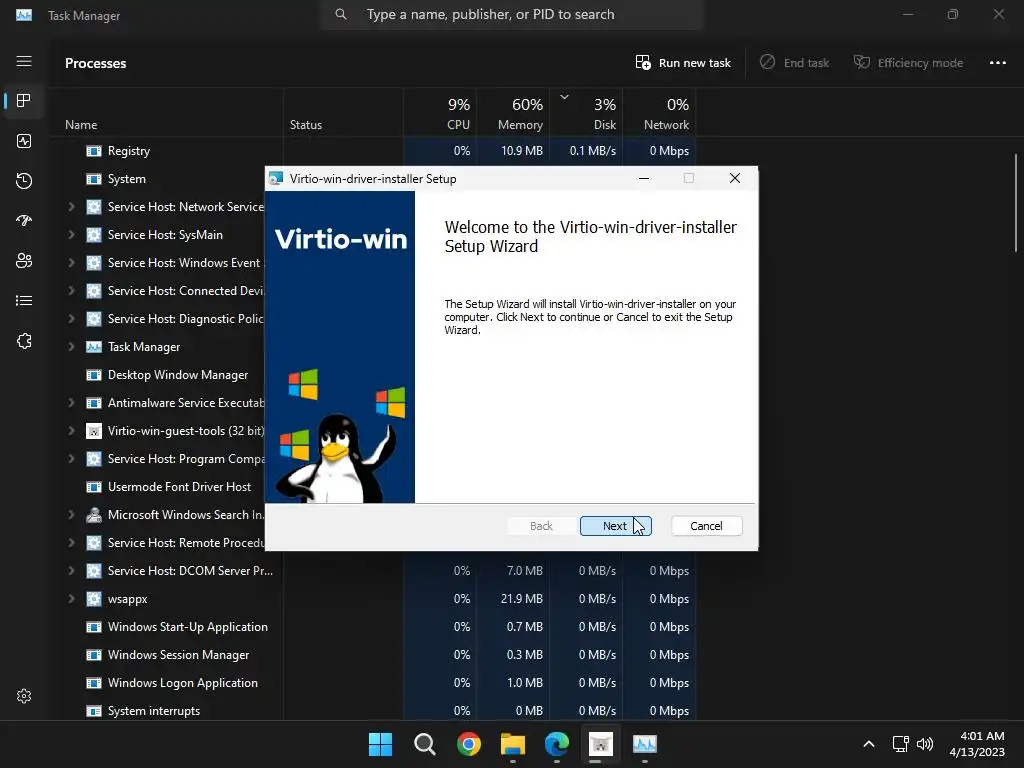Screen dimensions: 1024x768
Task: Expand Service Host: Connected Devices row
Action: pos(71,291)
